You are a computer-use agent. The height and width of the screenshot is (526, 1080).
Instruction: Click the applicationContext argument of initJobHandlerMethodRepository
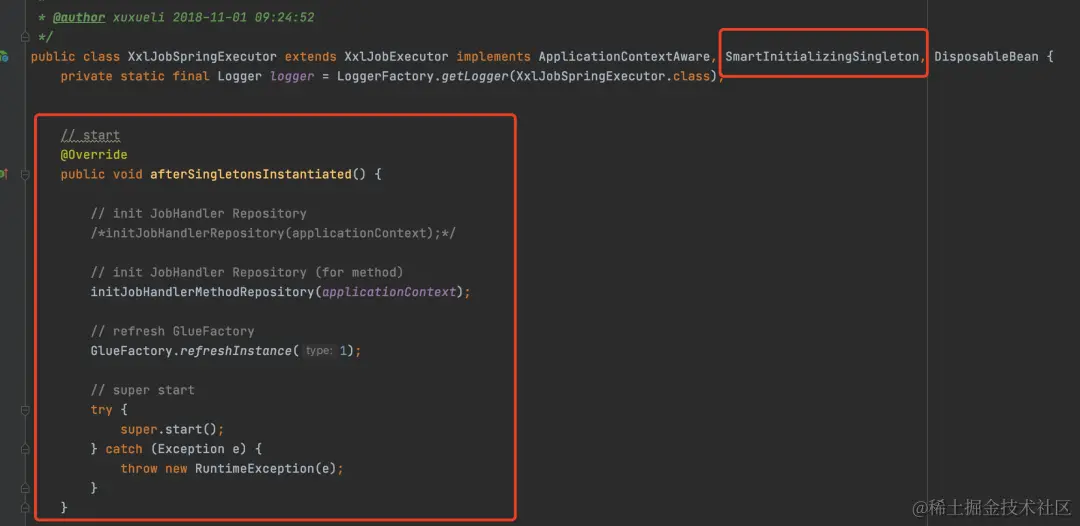(389, 292)
